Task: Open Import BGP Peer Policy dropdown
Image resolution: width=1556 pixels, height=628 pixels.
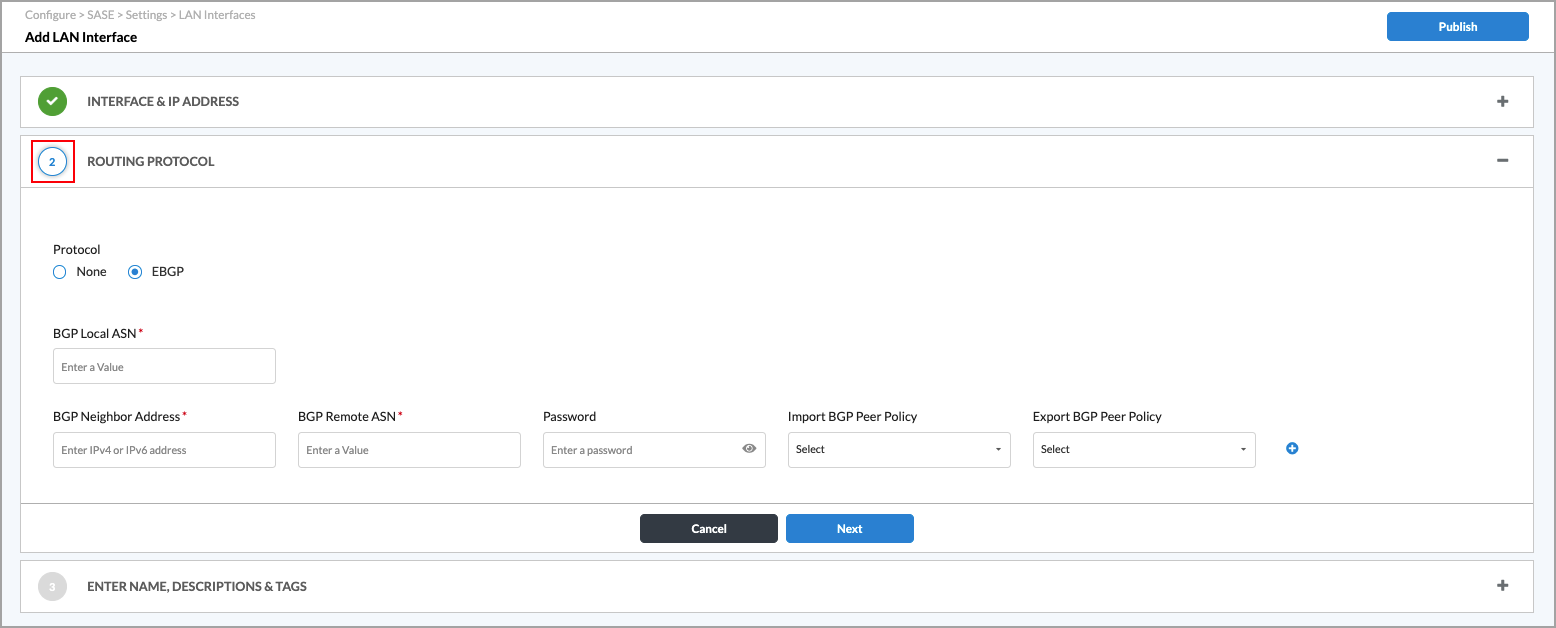Action: pyautogui.click(x=898, y=450)
